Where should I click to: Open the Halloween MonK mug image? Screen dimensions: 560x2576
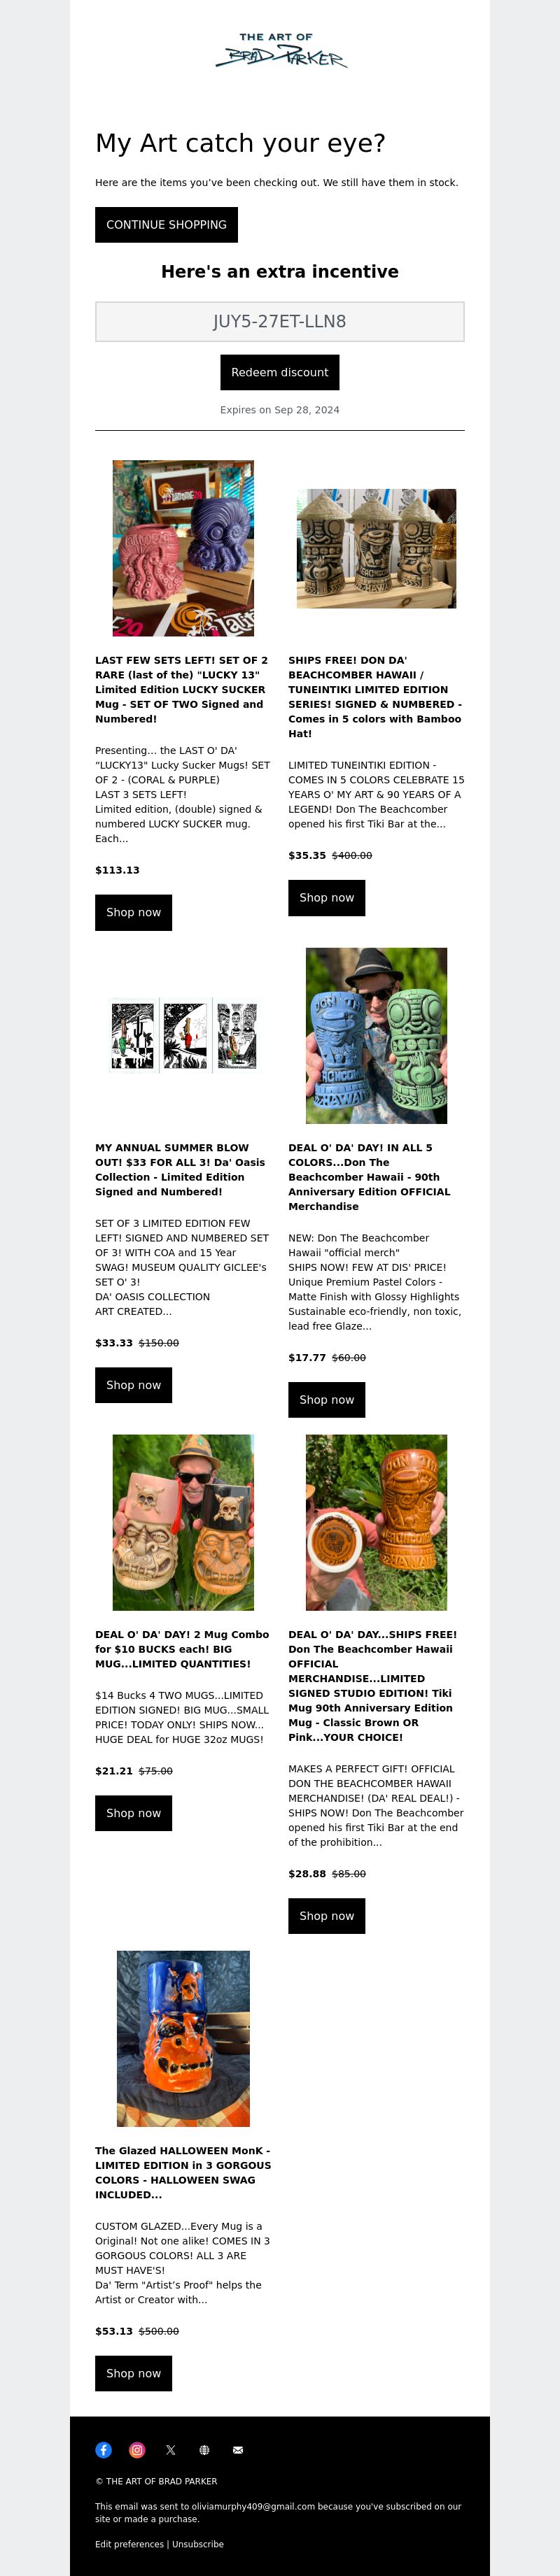coord(183,2038)
